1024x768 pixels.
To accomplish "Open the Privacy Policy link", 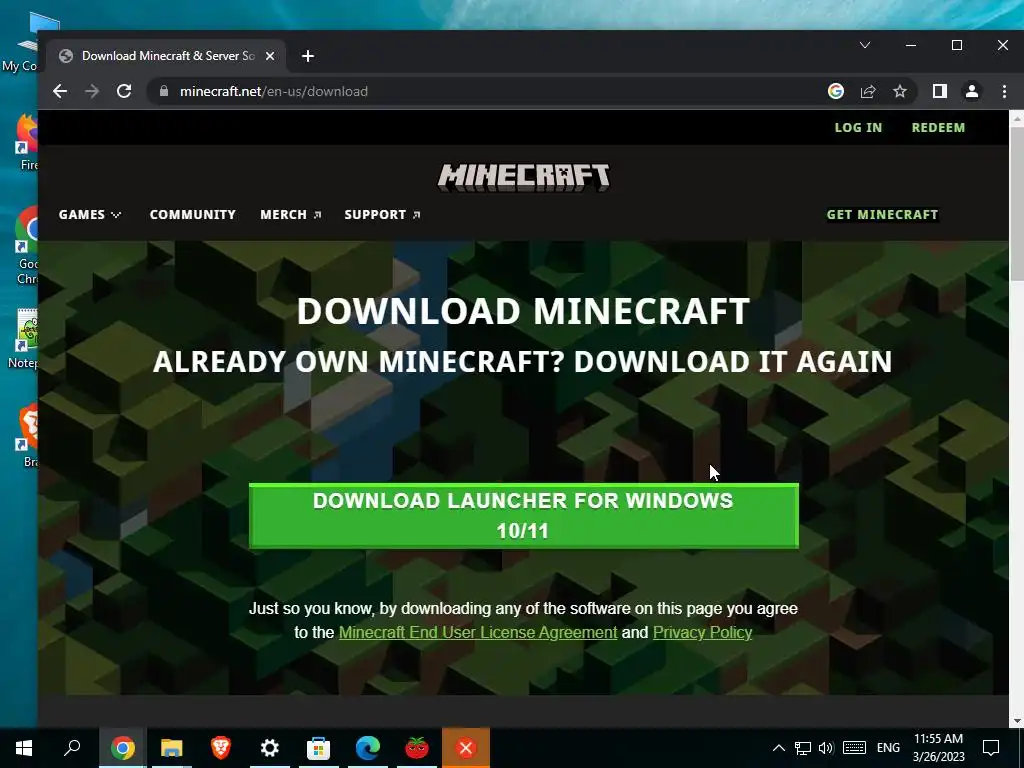I will [703, 632].
